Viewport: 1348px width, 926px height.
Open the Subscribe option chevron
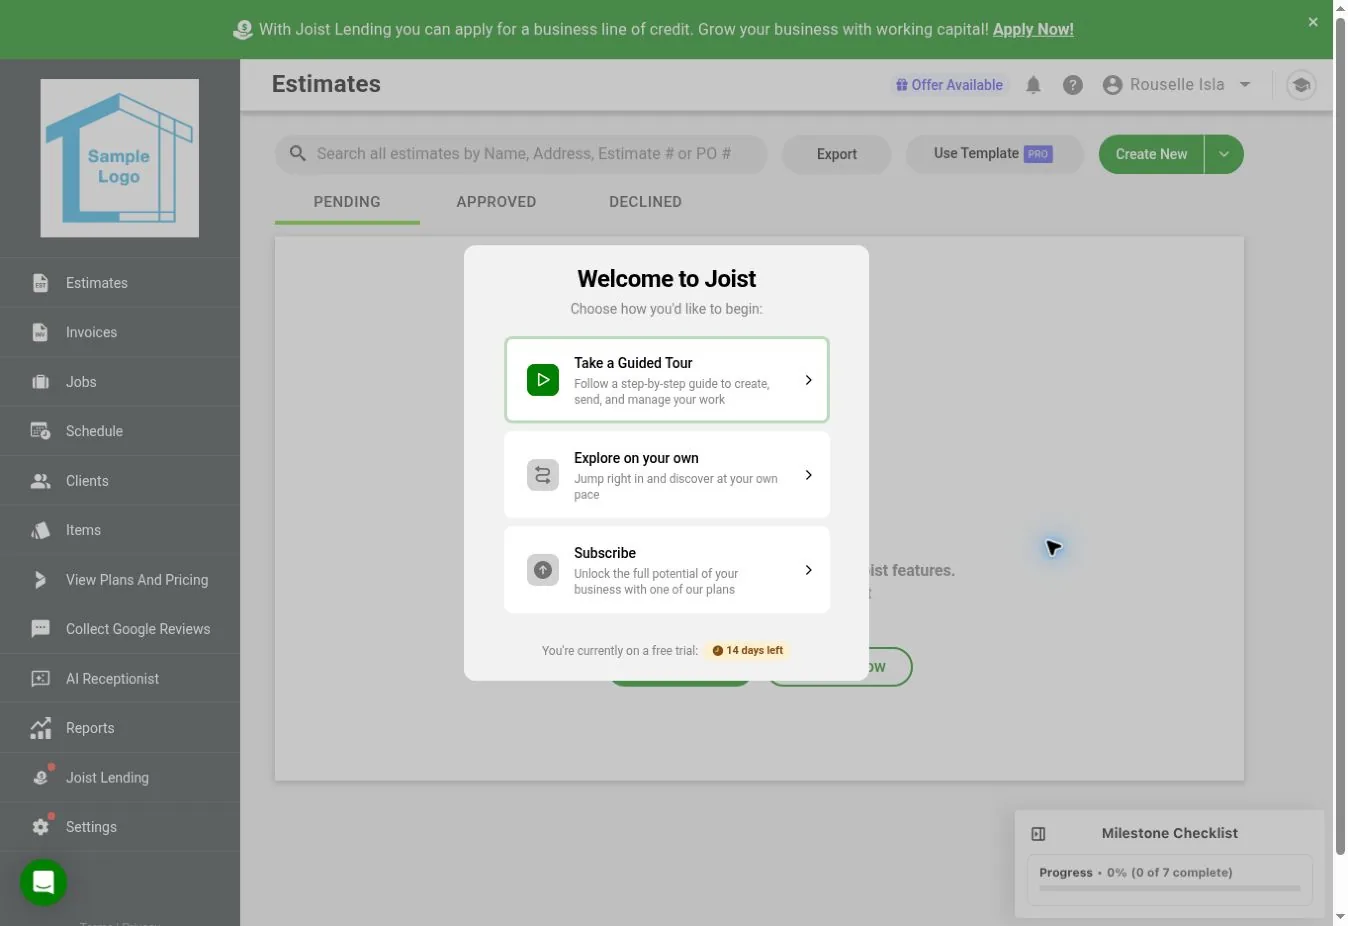[x=808, y=570]
